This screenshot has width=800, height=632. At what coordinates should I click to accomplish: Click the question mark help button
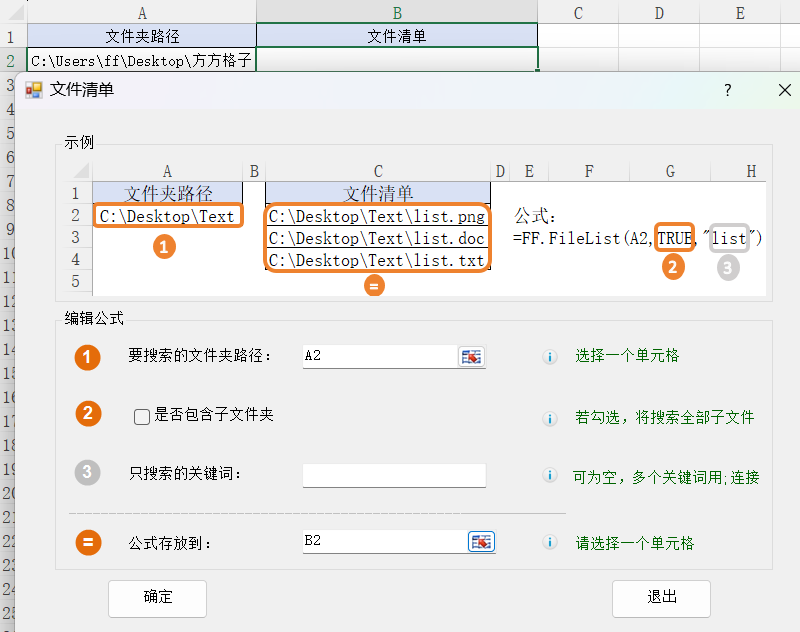(x=727, y=90)
